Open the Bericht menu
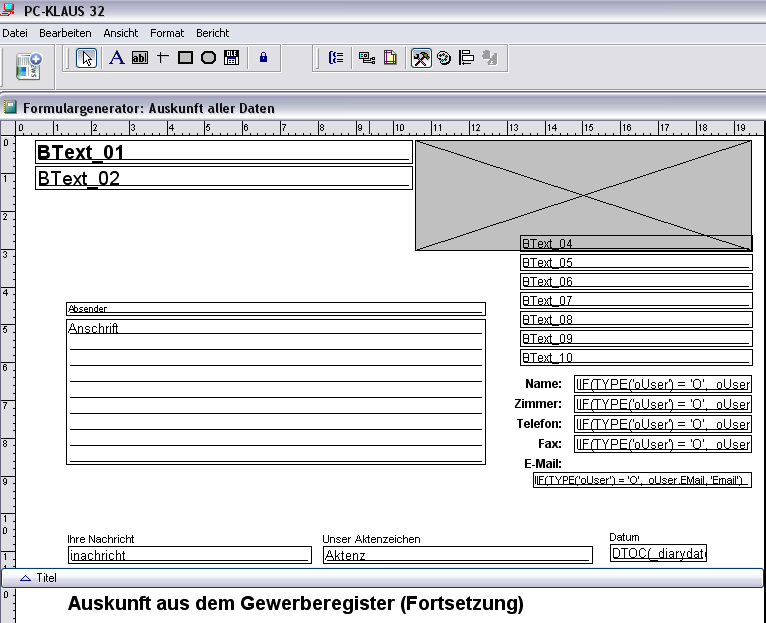 click(x=212, y=33)
